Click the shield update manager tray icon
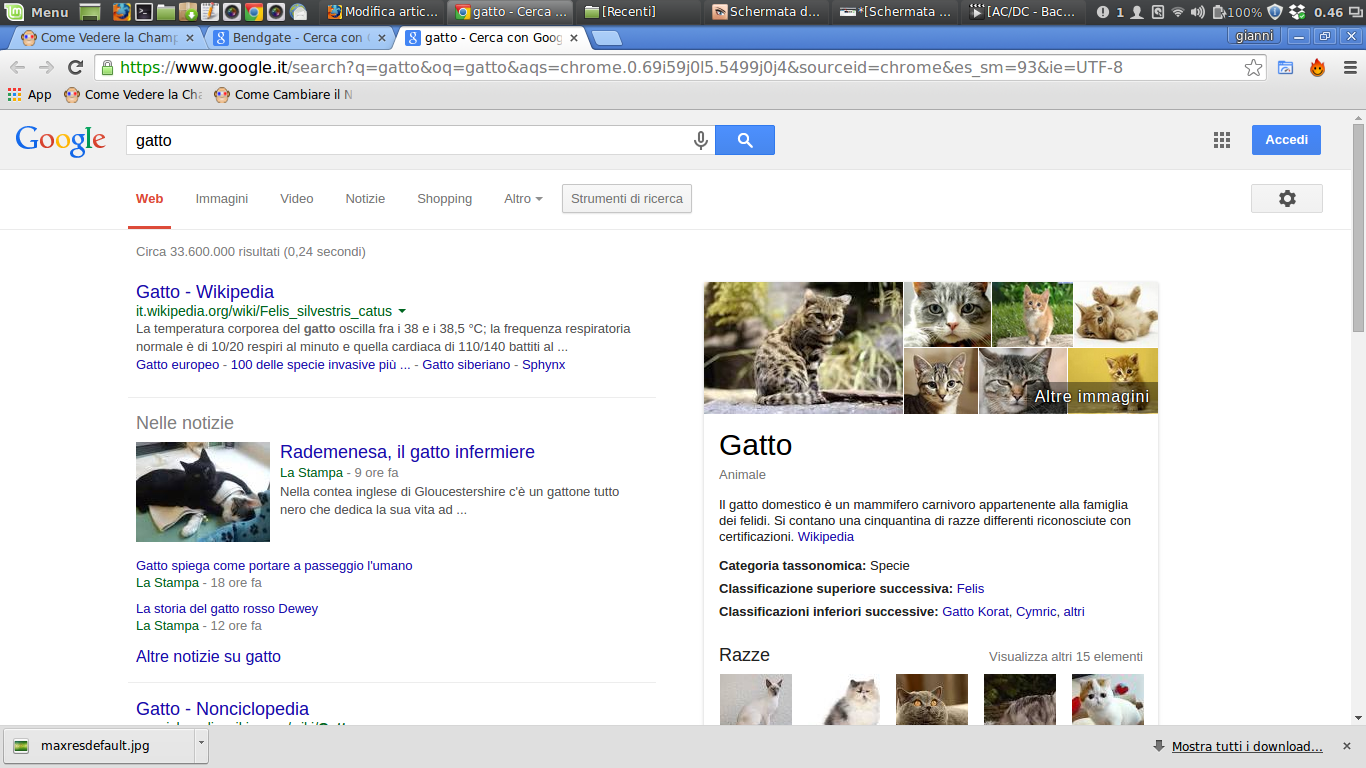Image resolution: width=1366 pixels, height=768 pixels. point(1274,12)
